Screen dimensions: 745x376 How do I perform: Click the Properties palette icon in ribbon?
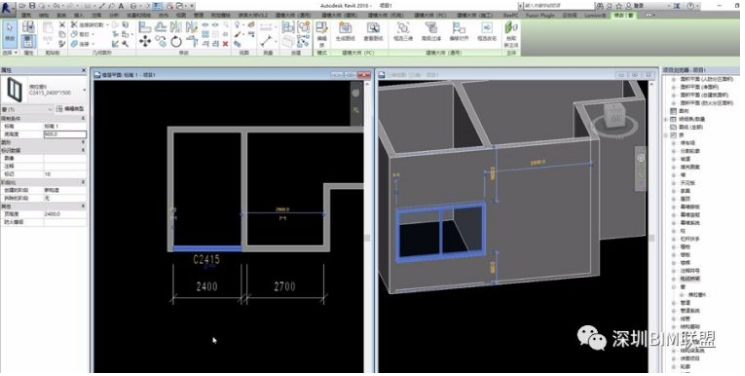29,41
